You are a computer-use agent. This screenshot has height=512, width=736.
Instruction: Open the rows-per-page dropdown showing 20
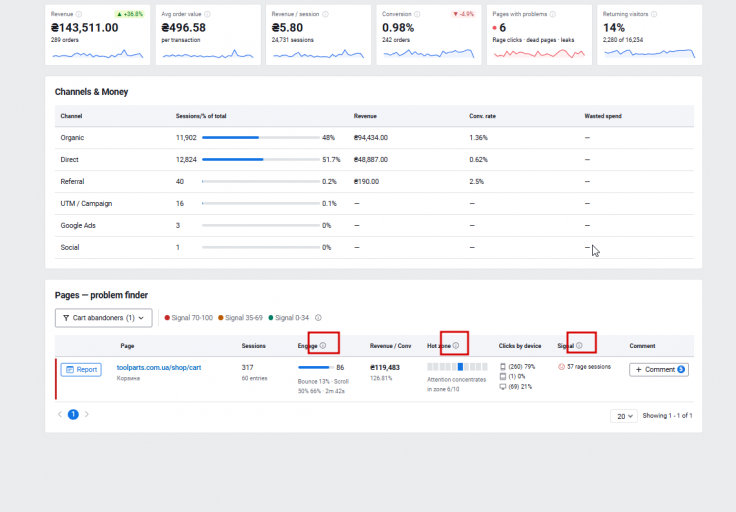click(x=624, y=416)
